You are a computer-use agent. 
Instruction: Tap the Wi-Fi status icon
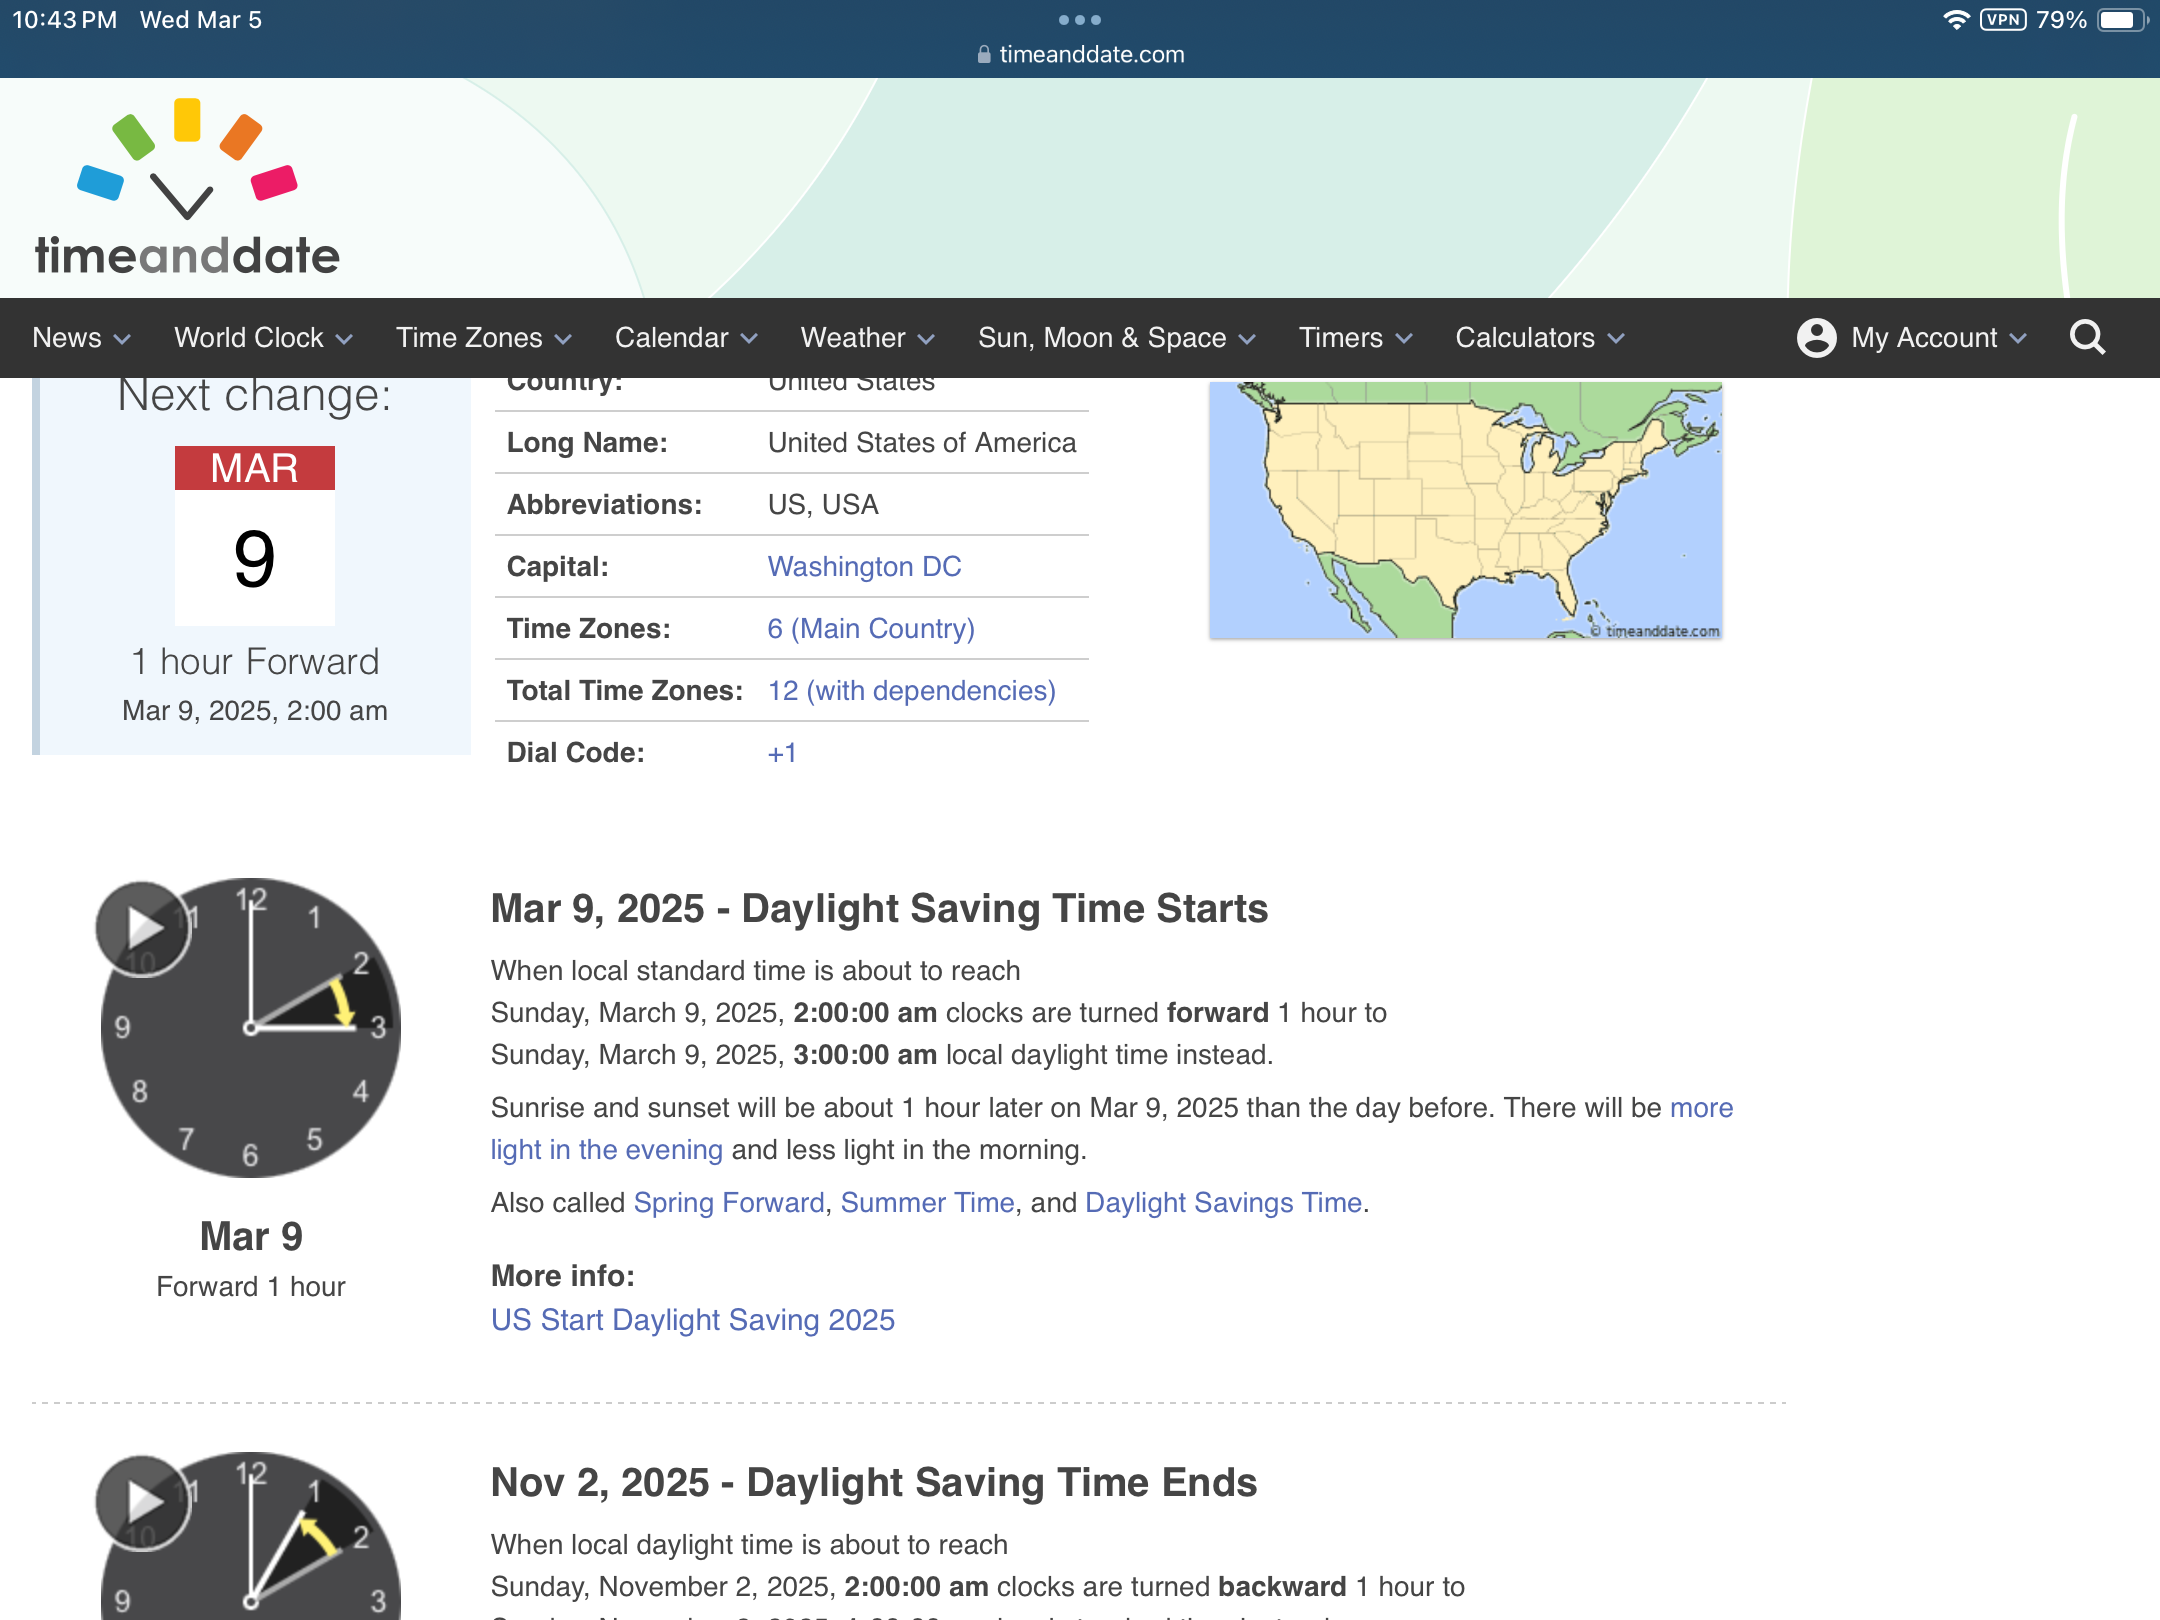tap(1956, 20)
